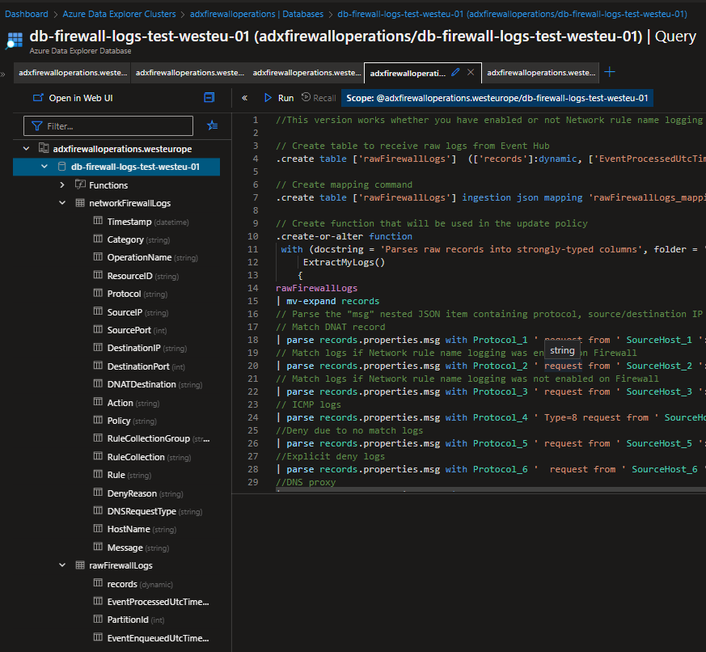706x652 pixels.
Task: Click the column icon beside Protocol
Action: (x=98, y=293)
